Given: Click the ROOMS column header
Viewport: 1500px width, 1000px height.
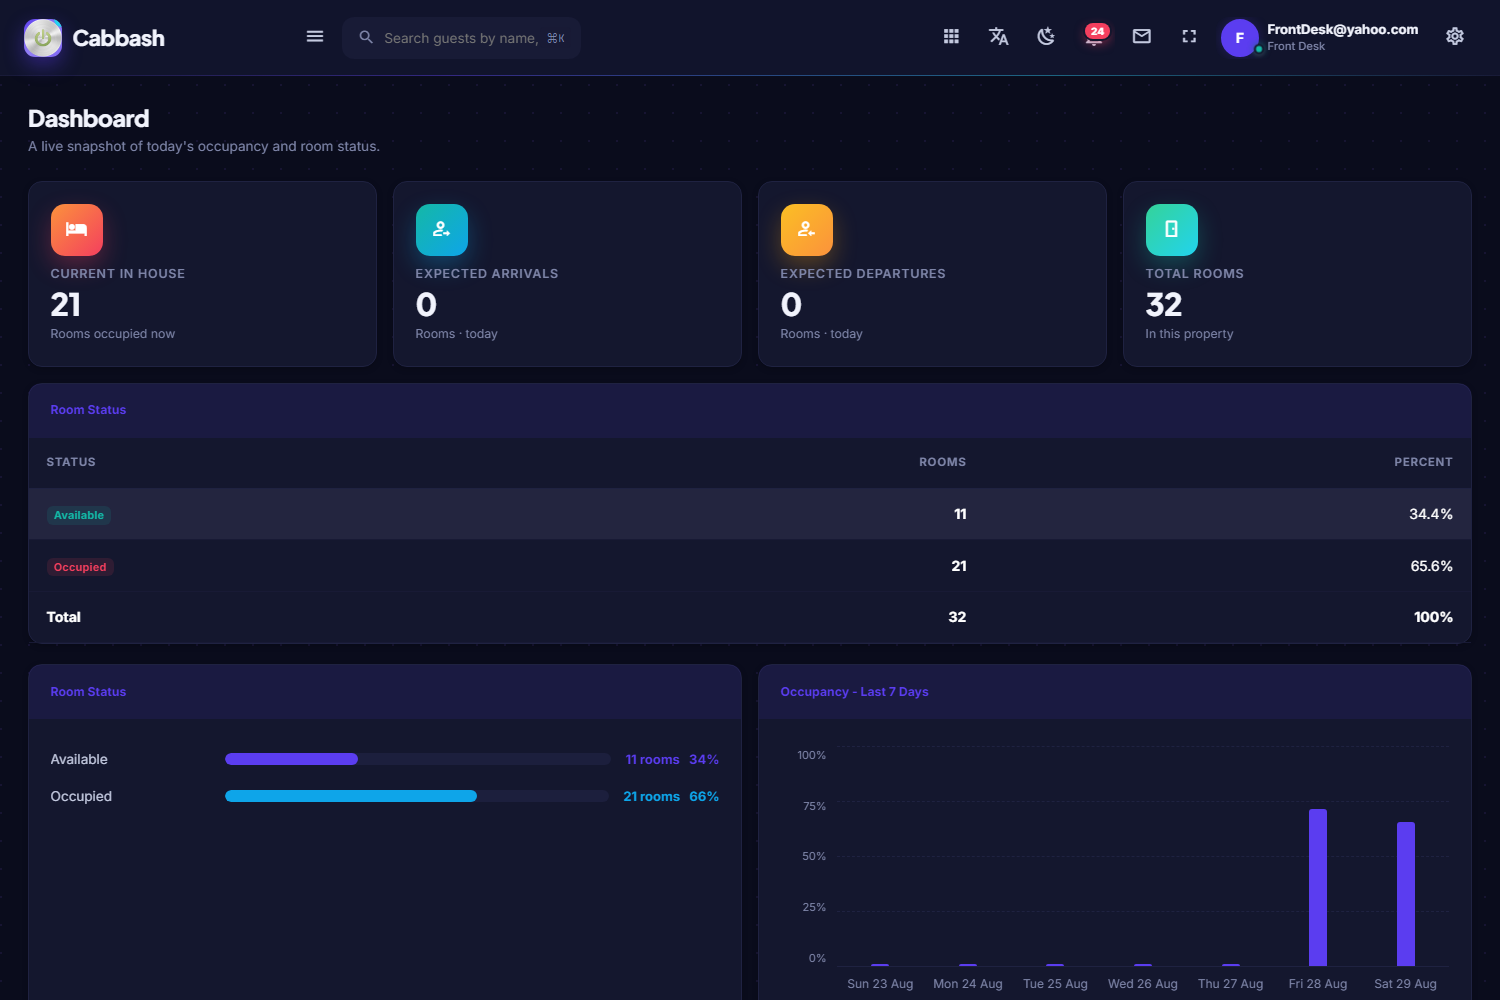Looking at the screenshot, I should coord(942,462).
